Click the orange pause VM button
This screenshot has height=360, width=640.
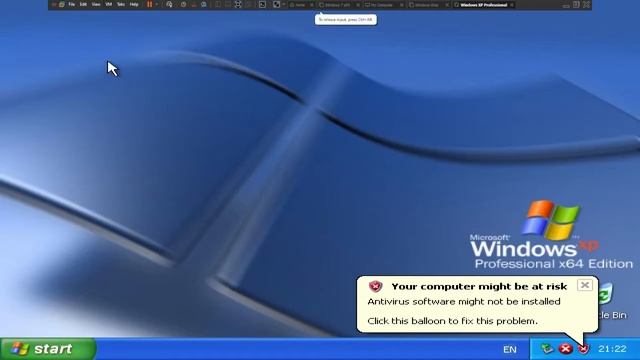(x=149, y=4)
